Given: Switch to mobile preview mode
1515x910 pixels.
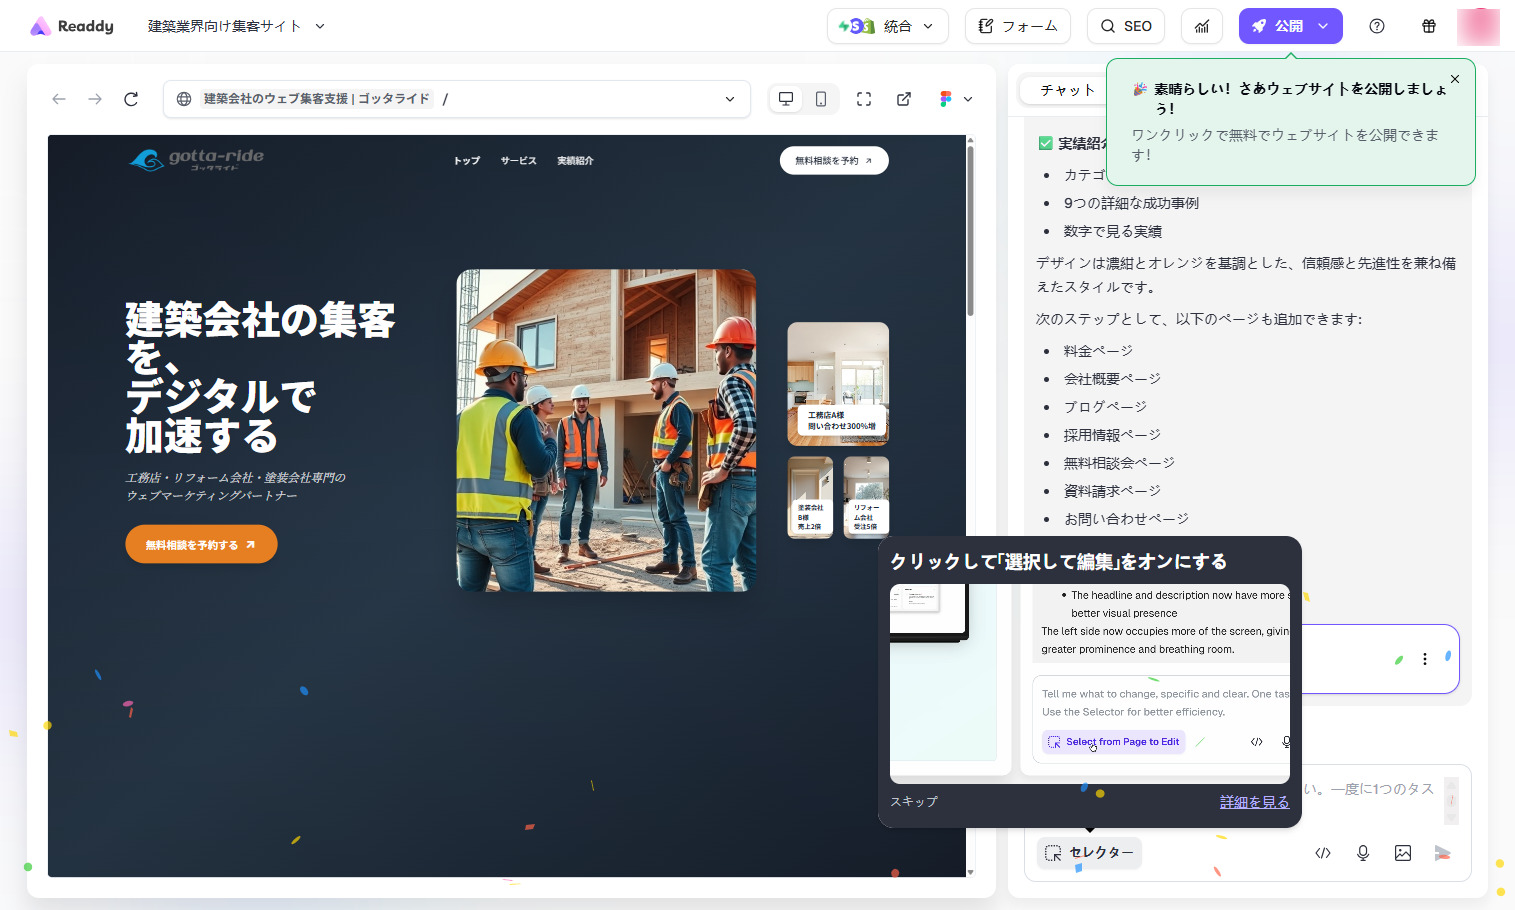Looking at the screenshot, I should click(x=820, y=99).
